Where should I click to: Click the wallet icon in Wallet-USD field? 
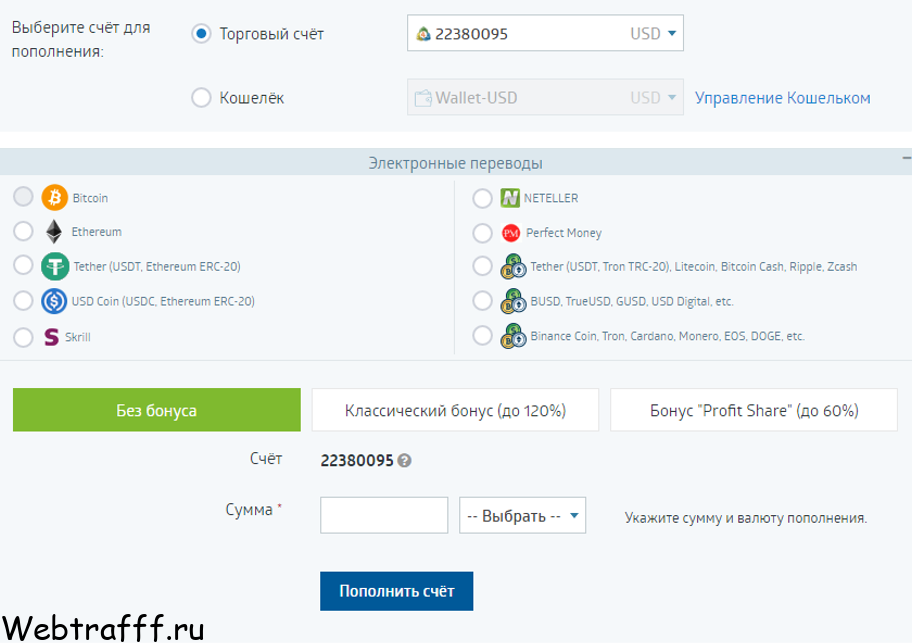pyautogui.click(x=423, y=98)
